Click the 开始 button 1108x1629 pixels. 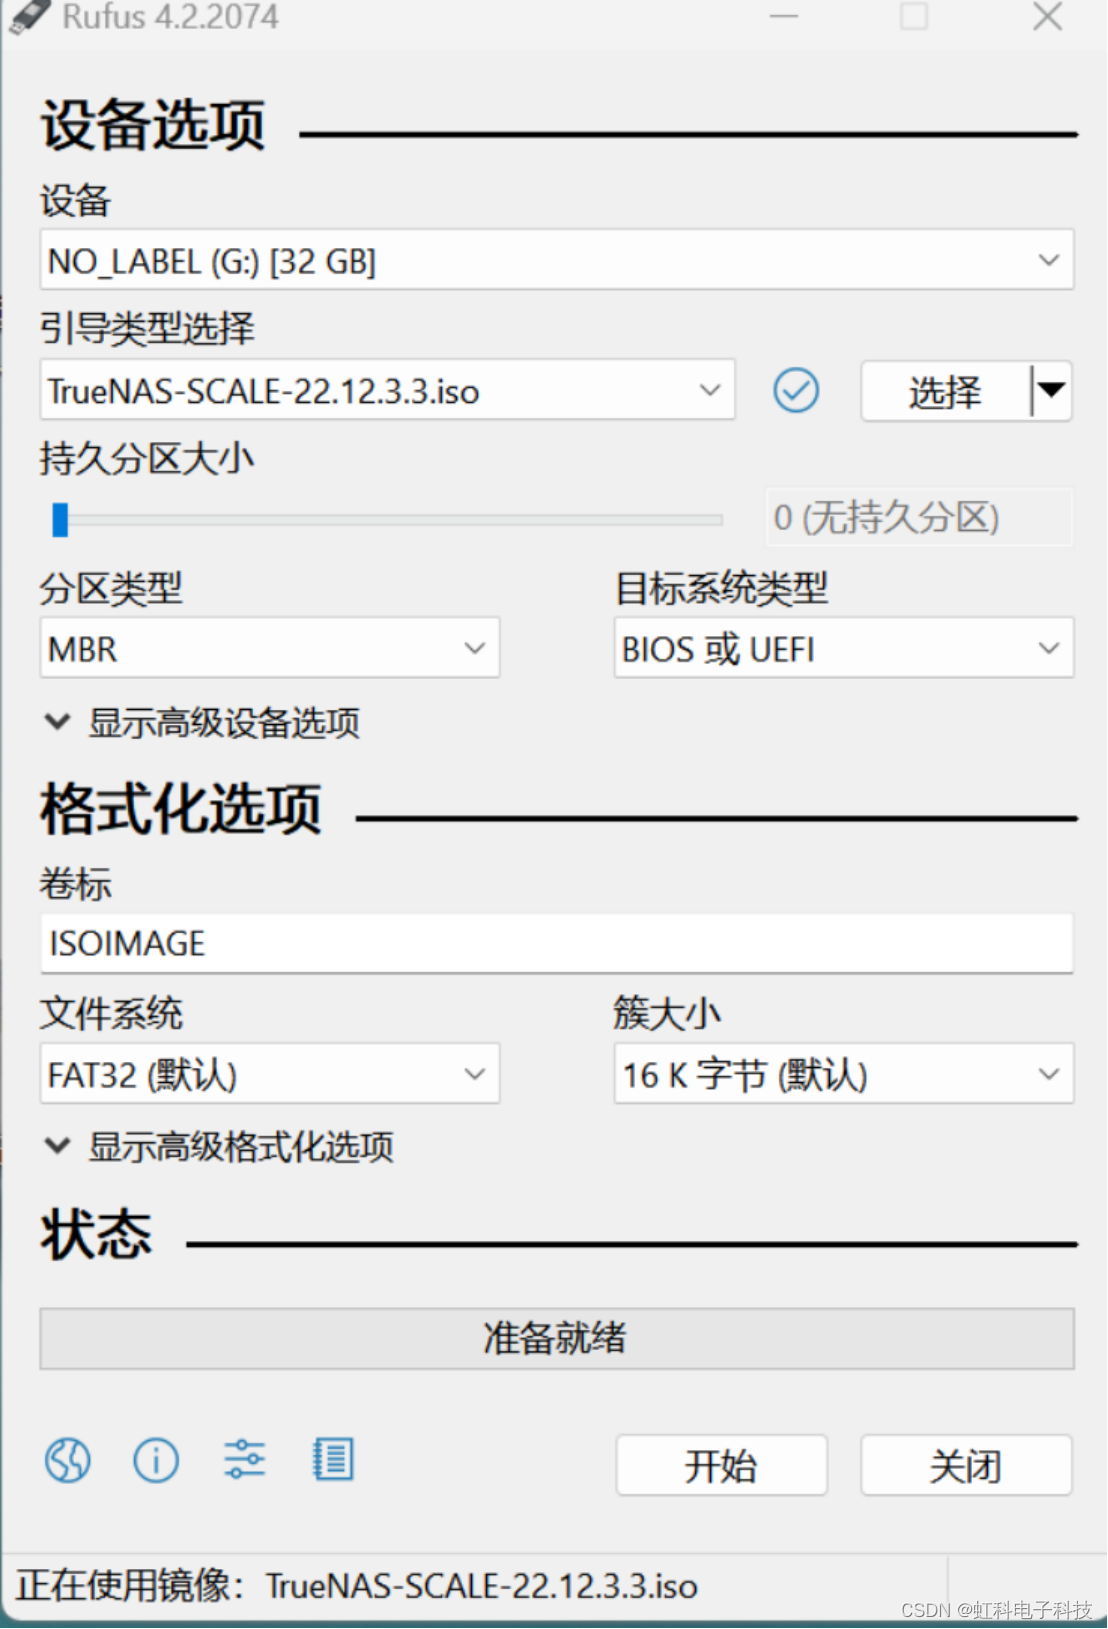click(x=722, y=1466)
